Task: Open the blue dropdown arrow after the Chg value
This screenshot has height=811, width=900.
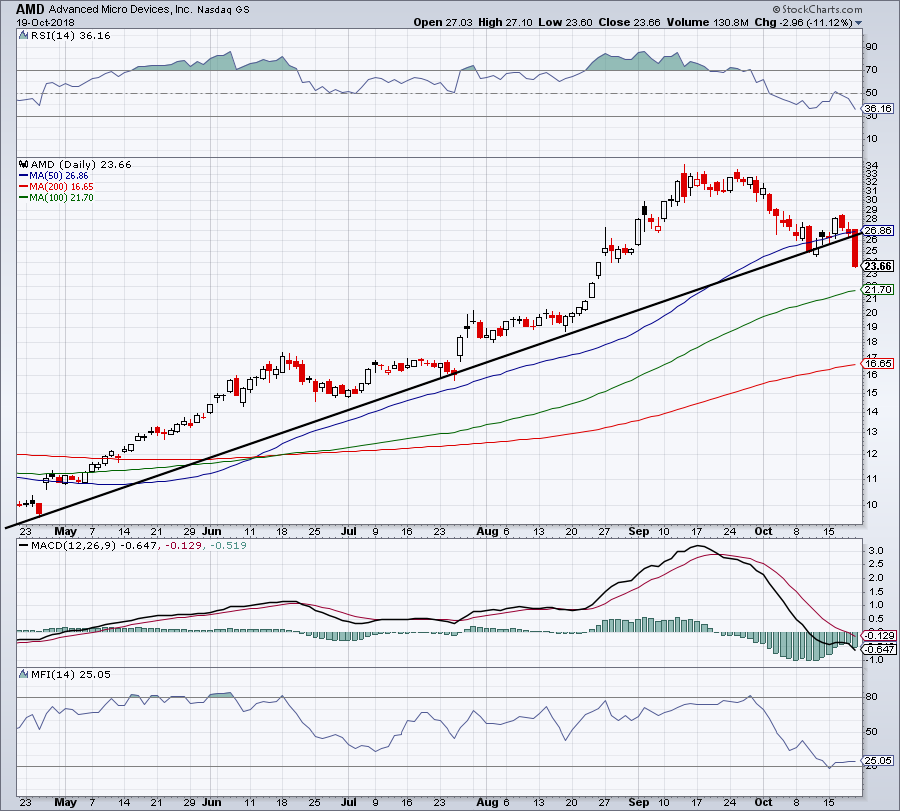Action: click(x=859, y=23)
